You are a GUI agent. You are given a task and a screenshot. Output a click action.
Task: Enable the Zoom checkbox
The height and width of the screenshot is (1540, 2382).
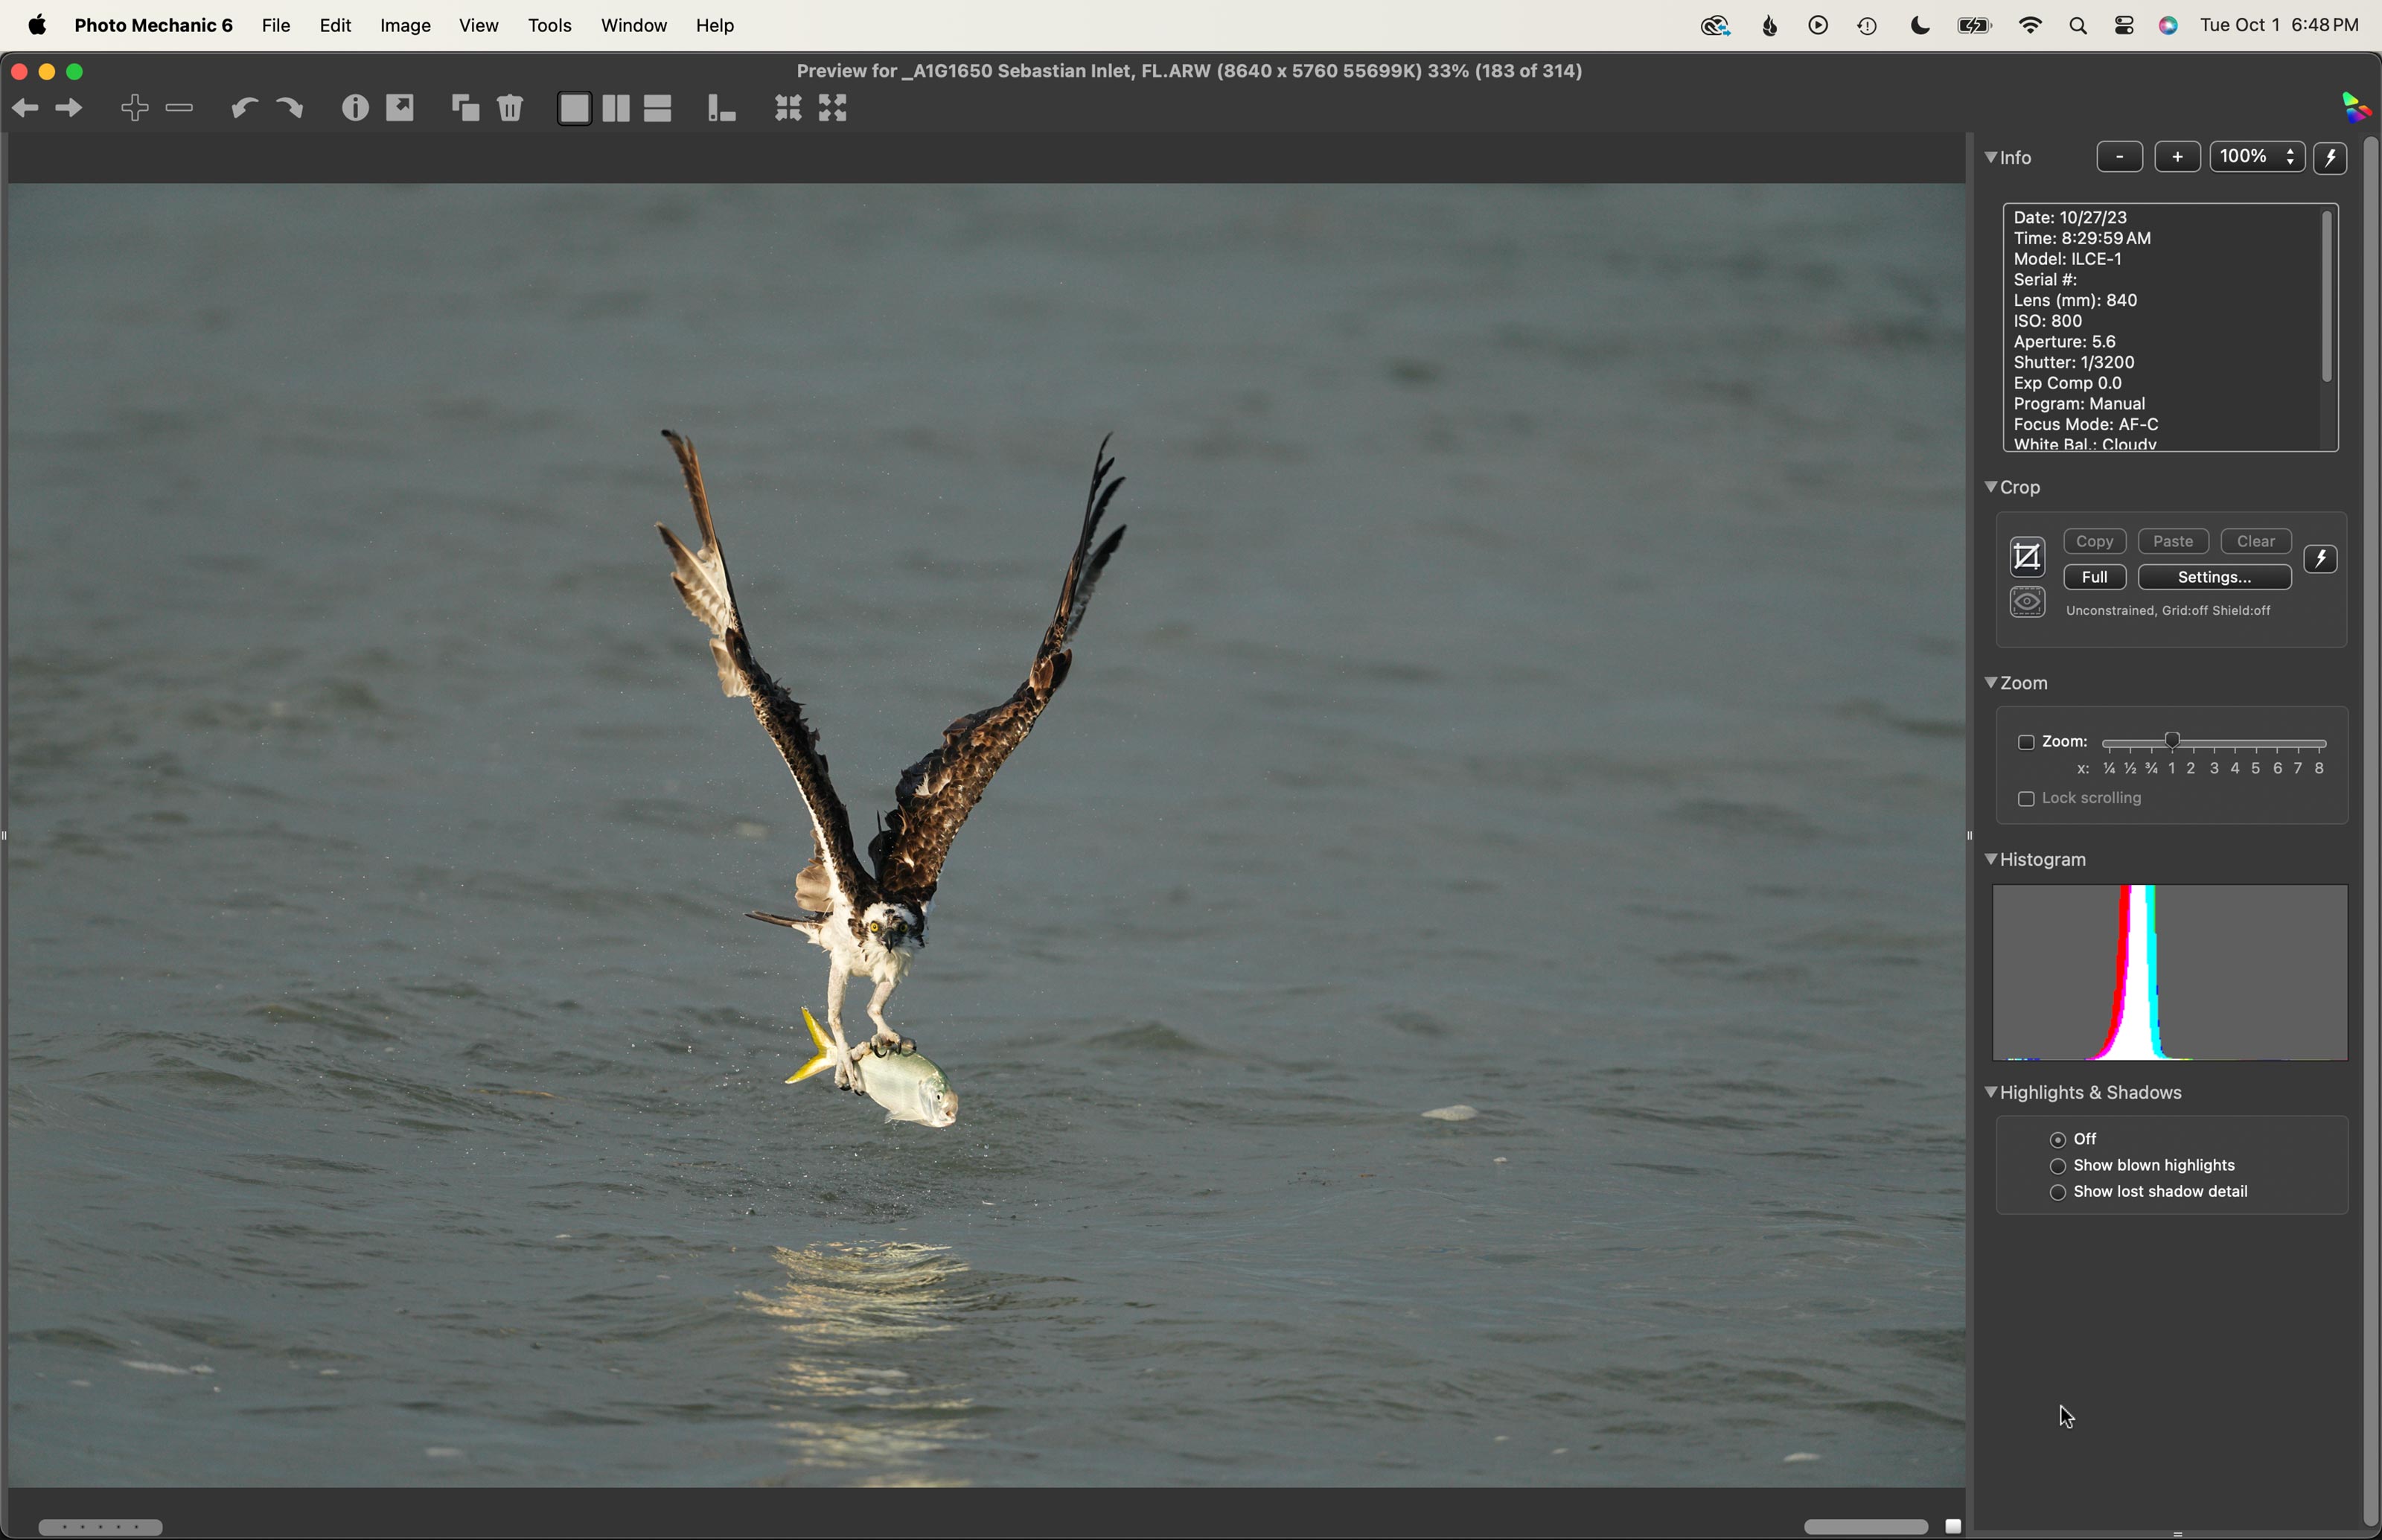[2026, 743]
